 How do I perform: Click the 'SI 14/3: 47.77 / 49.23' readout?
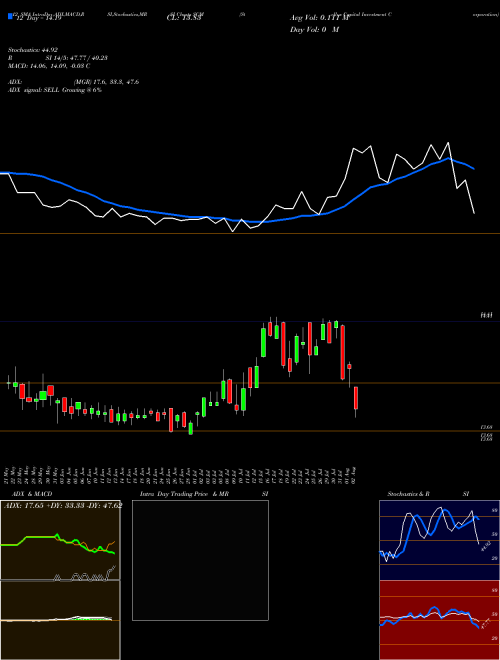77,58
